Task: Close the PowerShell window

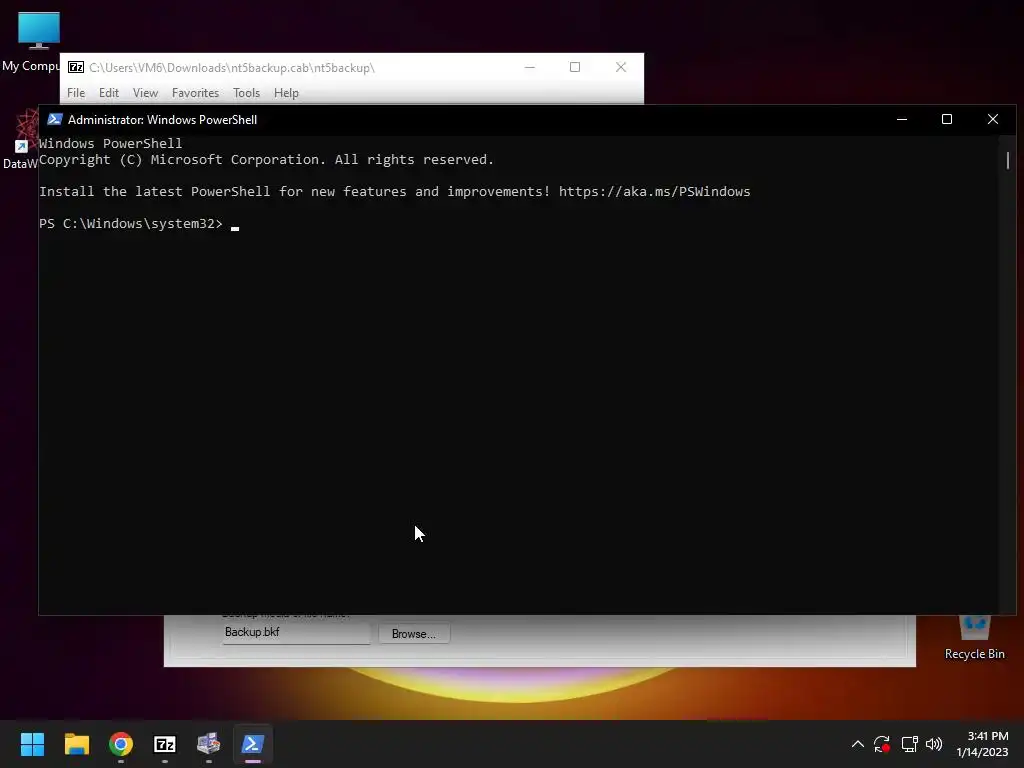Action: 993,120
